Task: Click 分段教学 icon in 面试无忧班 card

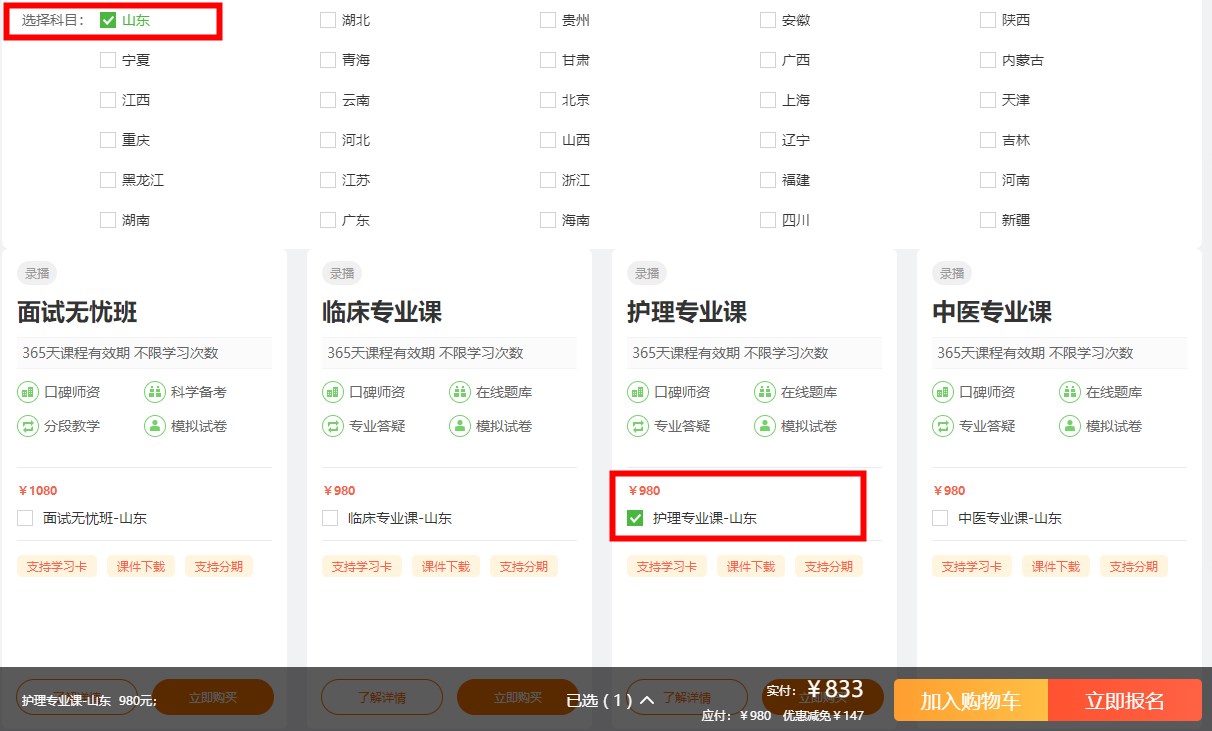Action: click(x=28, y=426)
